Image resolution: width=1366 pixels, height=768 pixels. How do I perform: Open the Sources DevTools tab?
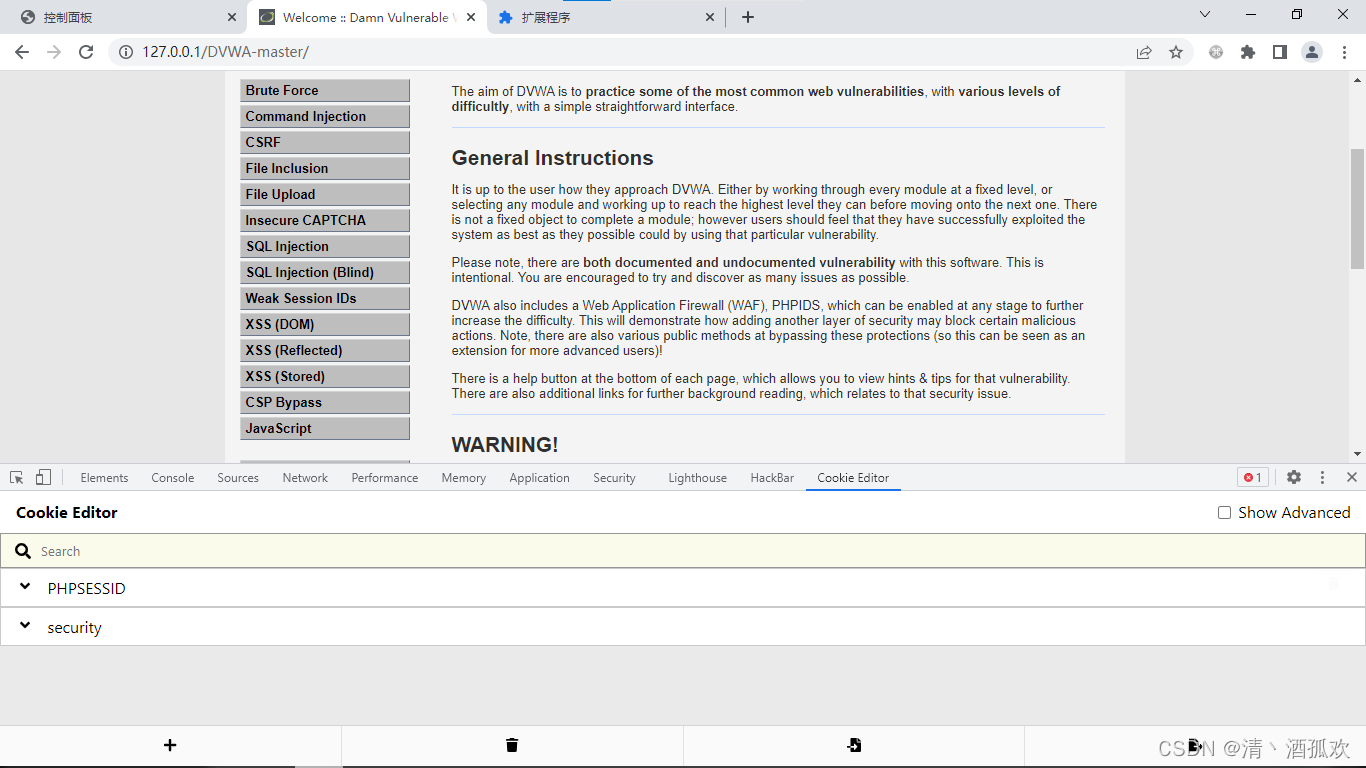coord(238,478)
